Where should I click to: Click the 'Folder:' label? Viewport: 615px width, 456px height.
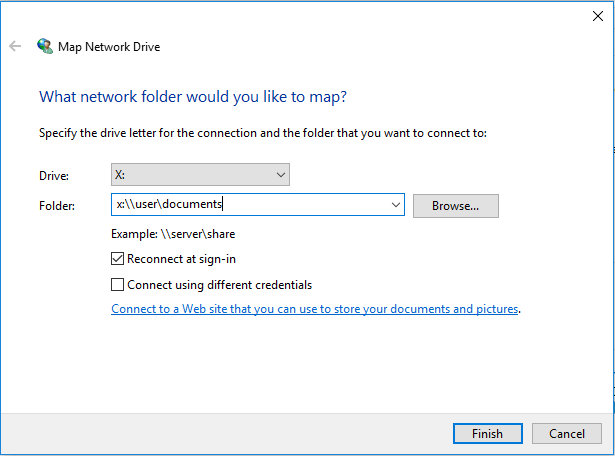tap(57, 206)
